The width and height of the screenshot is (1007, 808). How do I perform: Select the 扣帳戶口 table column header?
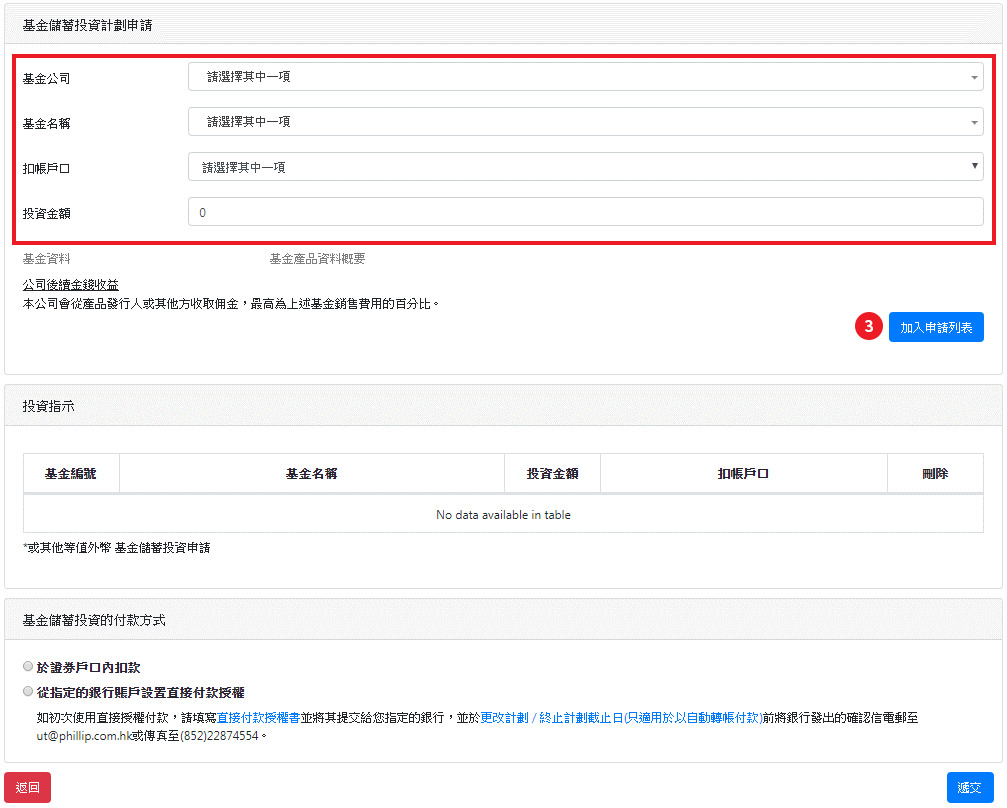[743, 474]
